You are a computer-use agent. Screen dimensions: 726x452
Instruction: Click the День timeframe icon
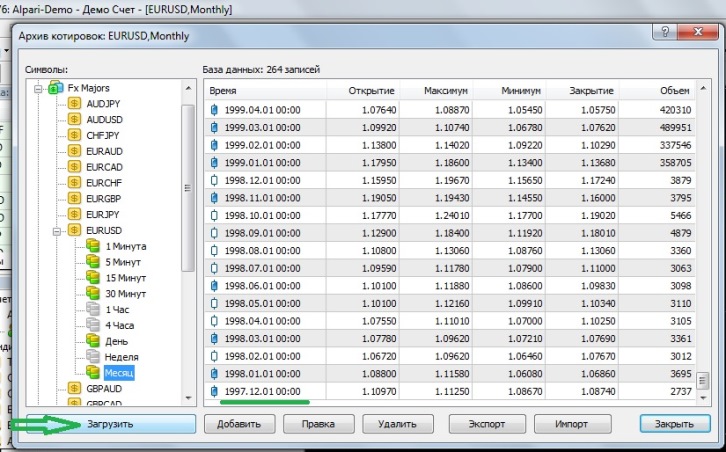(x=93, y=341)
